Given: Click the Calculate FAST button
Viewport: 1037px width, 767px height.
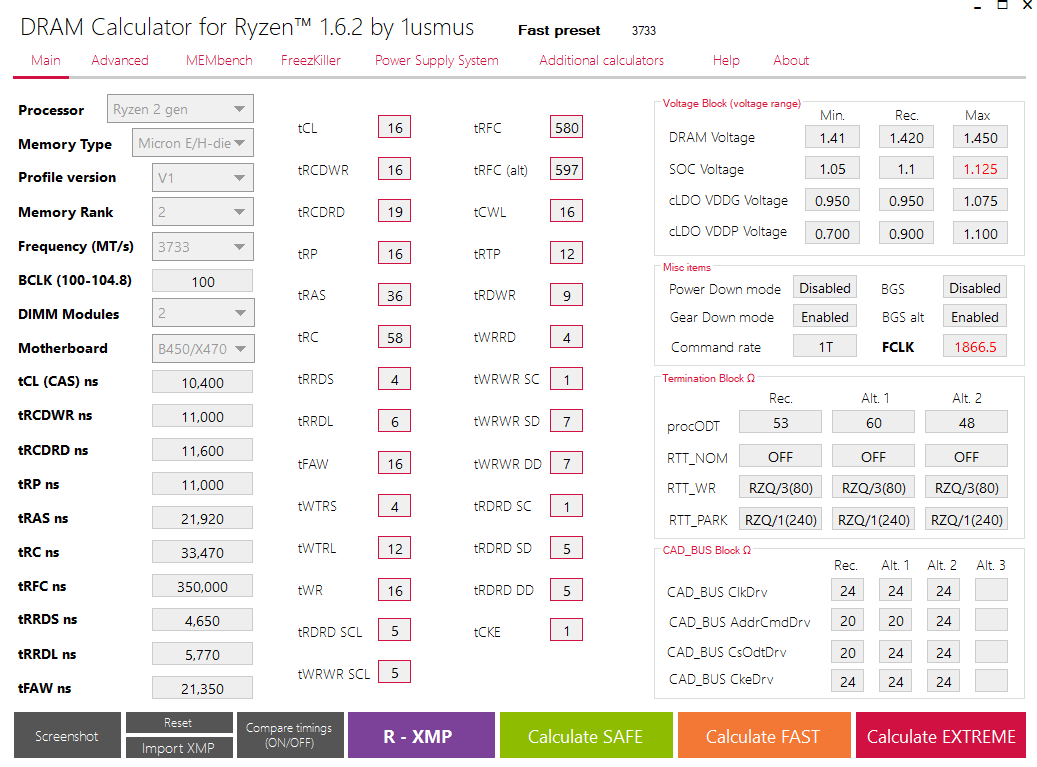Looking at the screenshot, I should click(763, 735).
